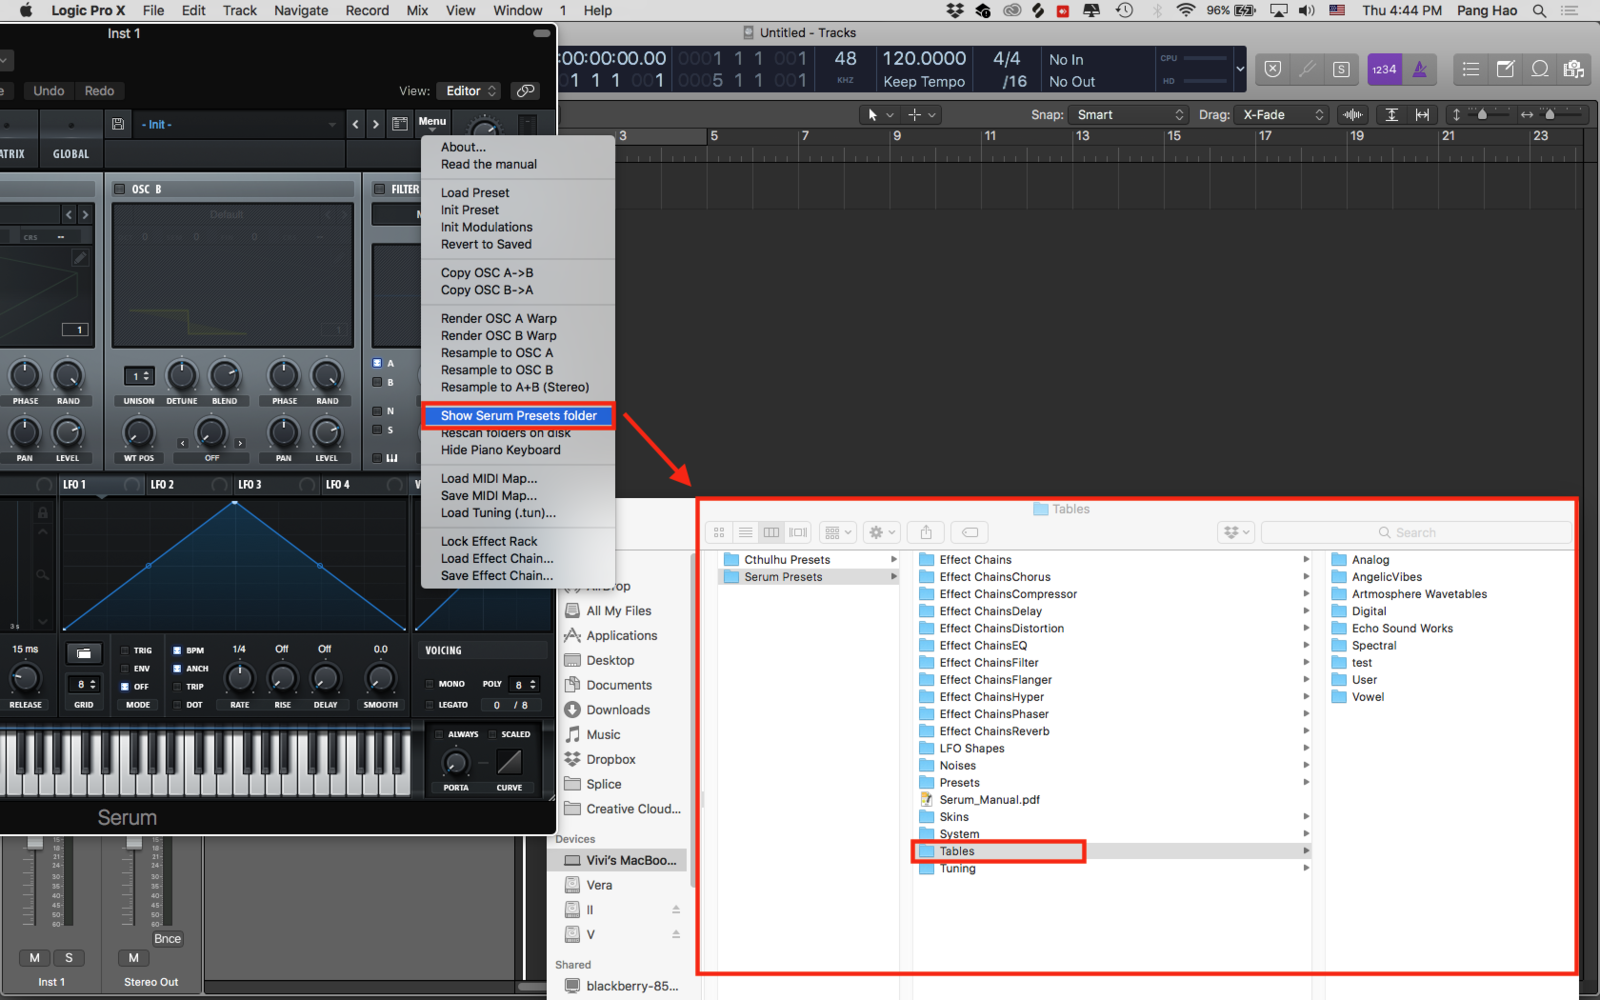Choose Init Preset from Serum menu
Viewport: 1600px width, 1000px height.
tap(470, 210)
